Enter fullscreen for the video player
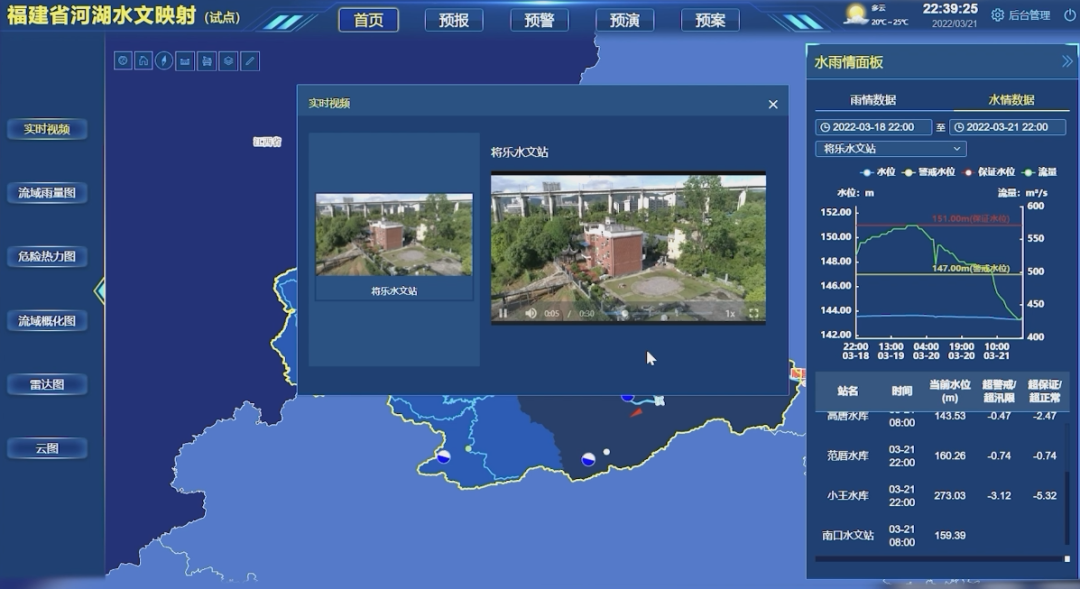 pos(754,313)
